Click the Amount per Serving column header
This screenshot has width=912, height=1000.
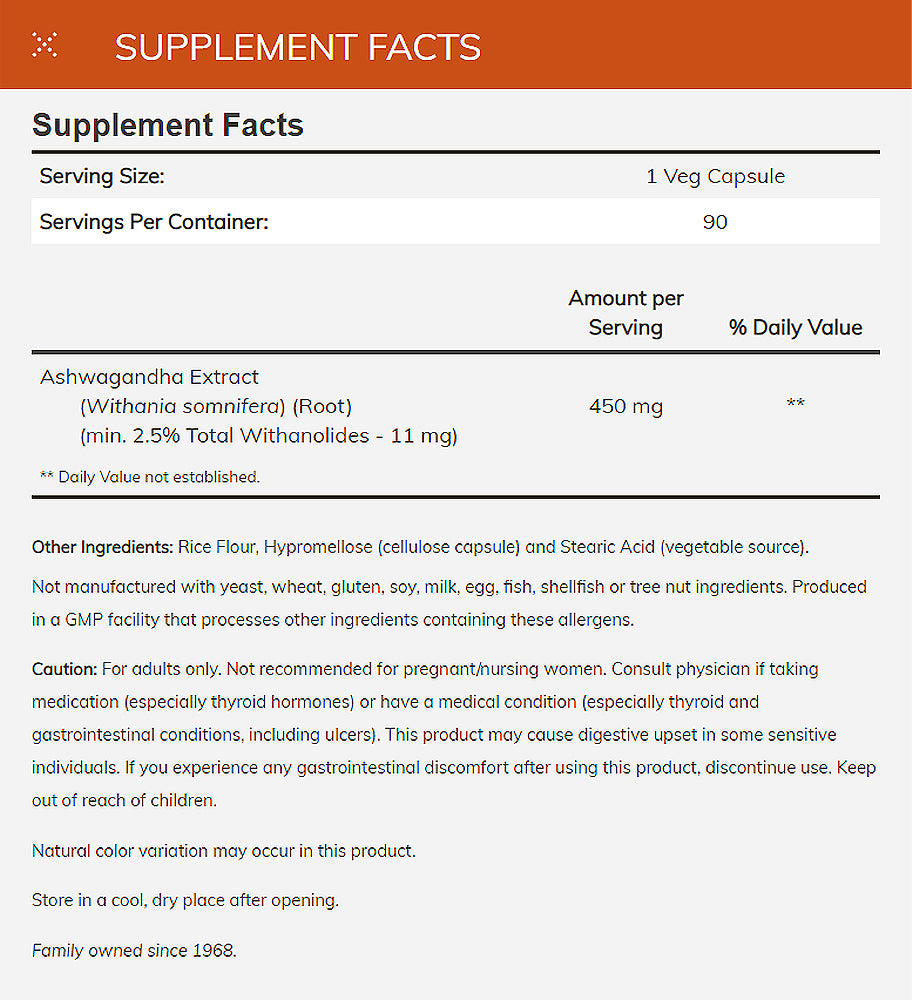point(626,312)
